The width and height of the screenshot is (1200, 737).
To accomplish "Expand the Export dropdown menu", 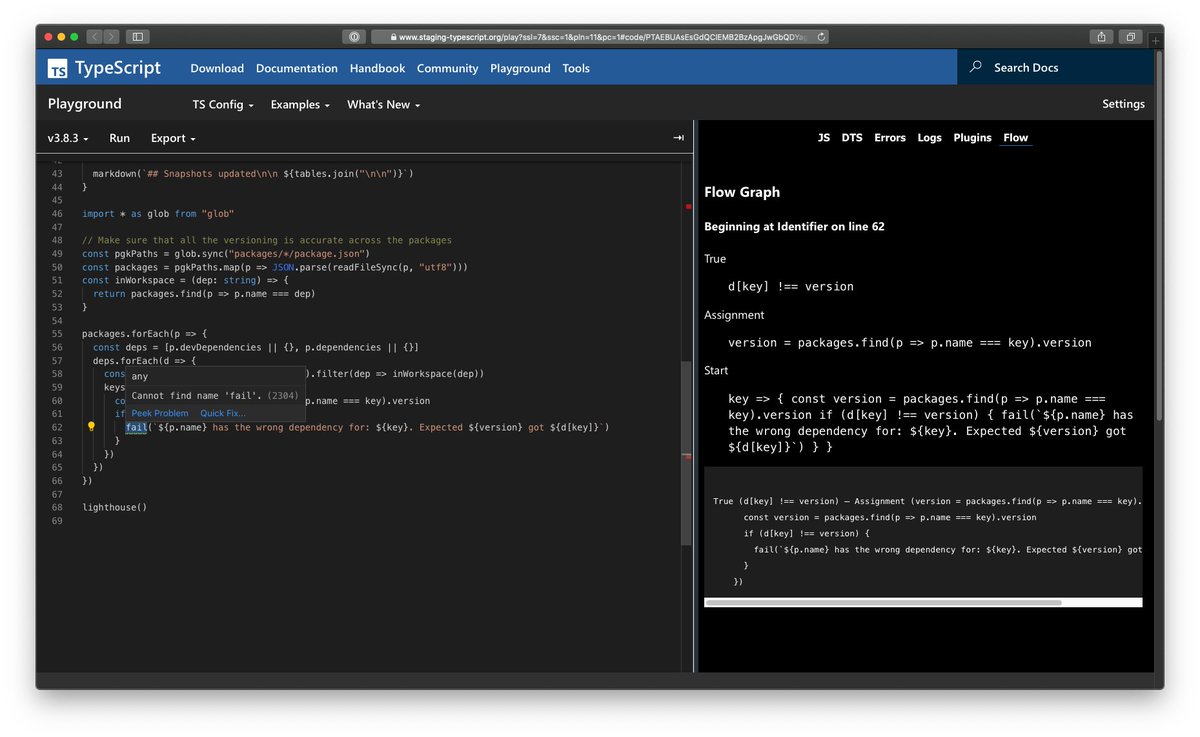I will [x=173, y=138].
